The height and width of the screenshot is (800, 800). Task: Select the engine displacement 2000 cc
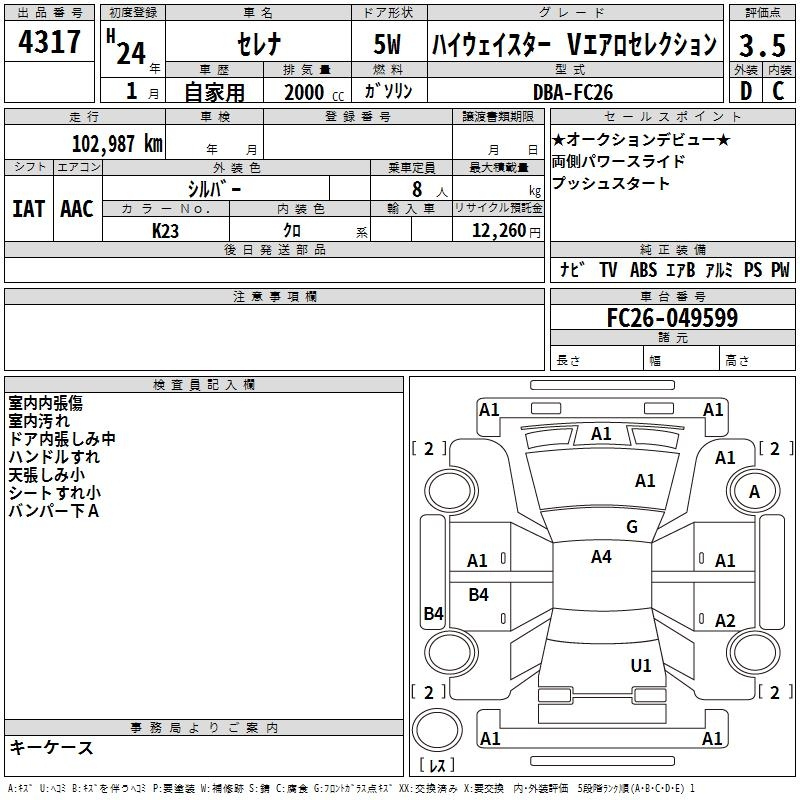pos(314,93)
